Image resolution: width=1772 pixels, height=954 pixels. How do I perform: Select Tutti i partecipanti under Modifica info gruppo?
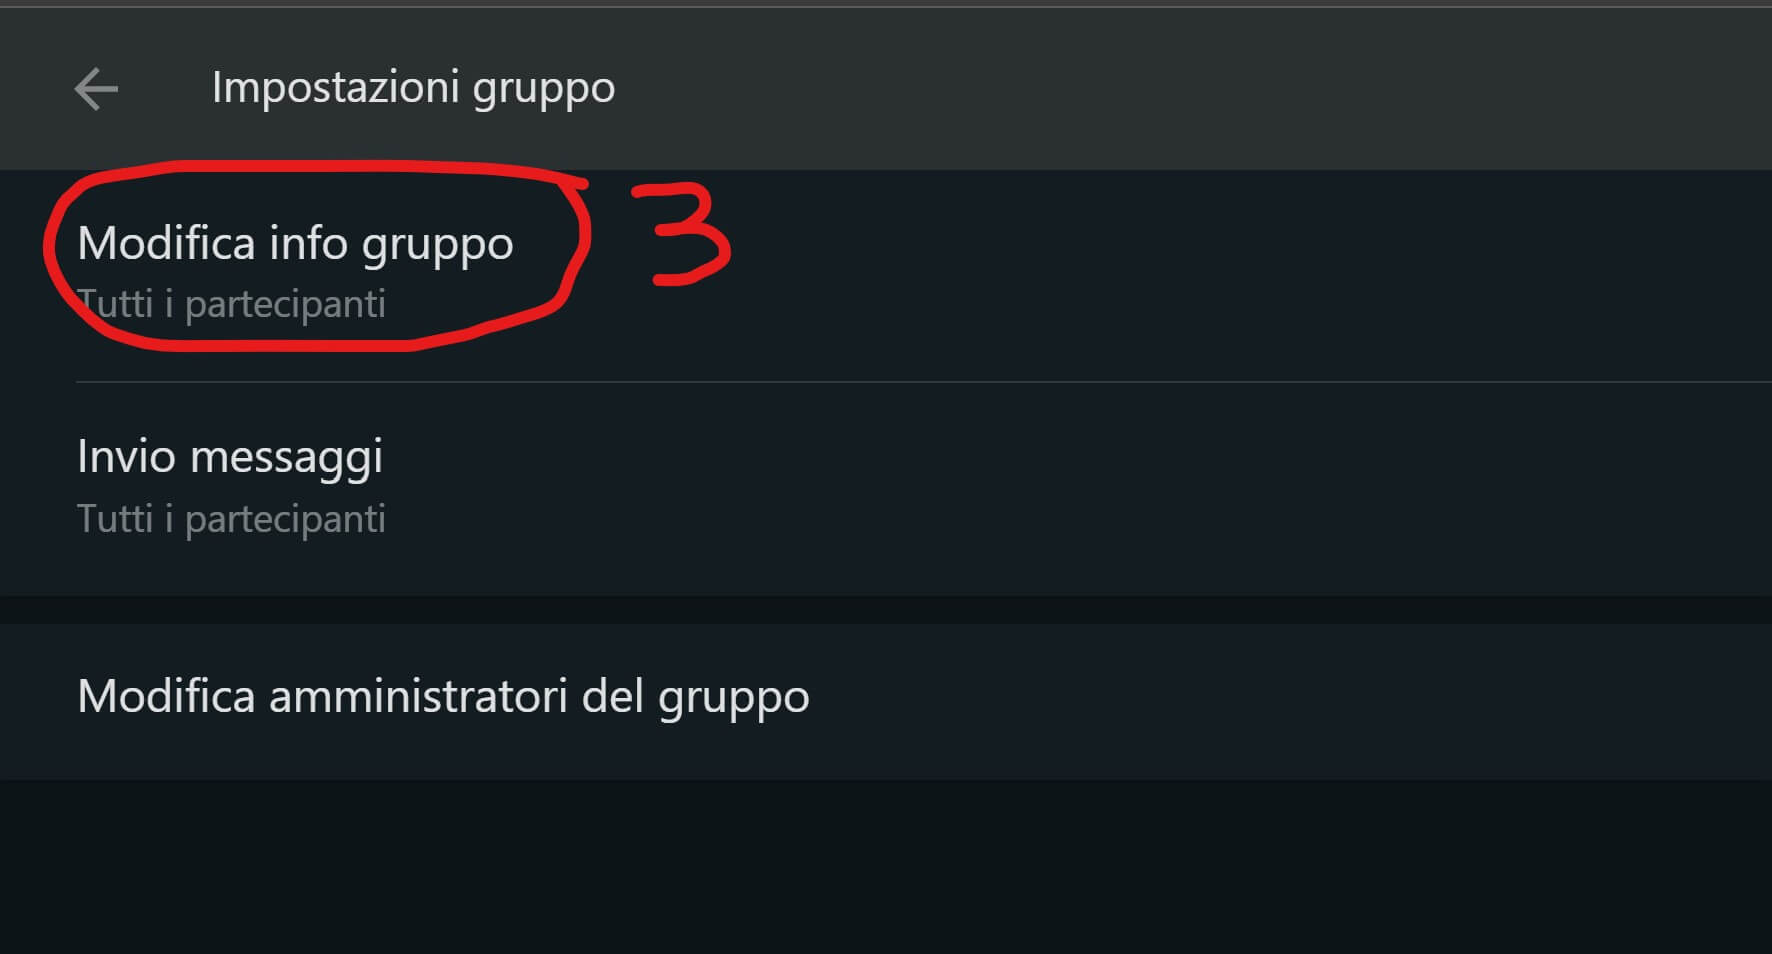point(231,304)
